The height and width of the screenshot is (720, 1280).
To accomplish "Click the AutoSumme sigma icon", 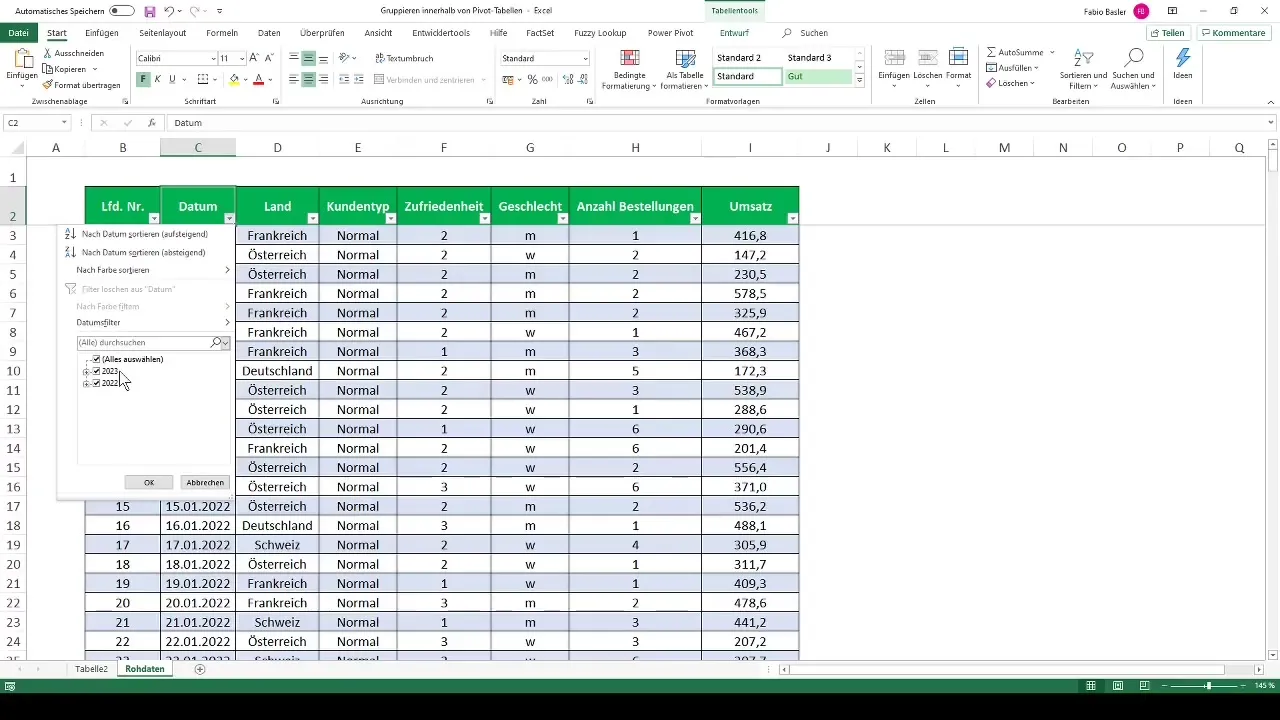I will (991, 52).
